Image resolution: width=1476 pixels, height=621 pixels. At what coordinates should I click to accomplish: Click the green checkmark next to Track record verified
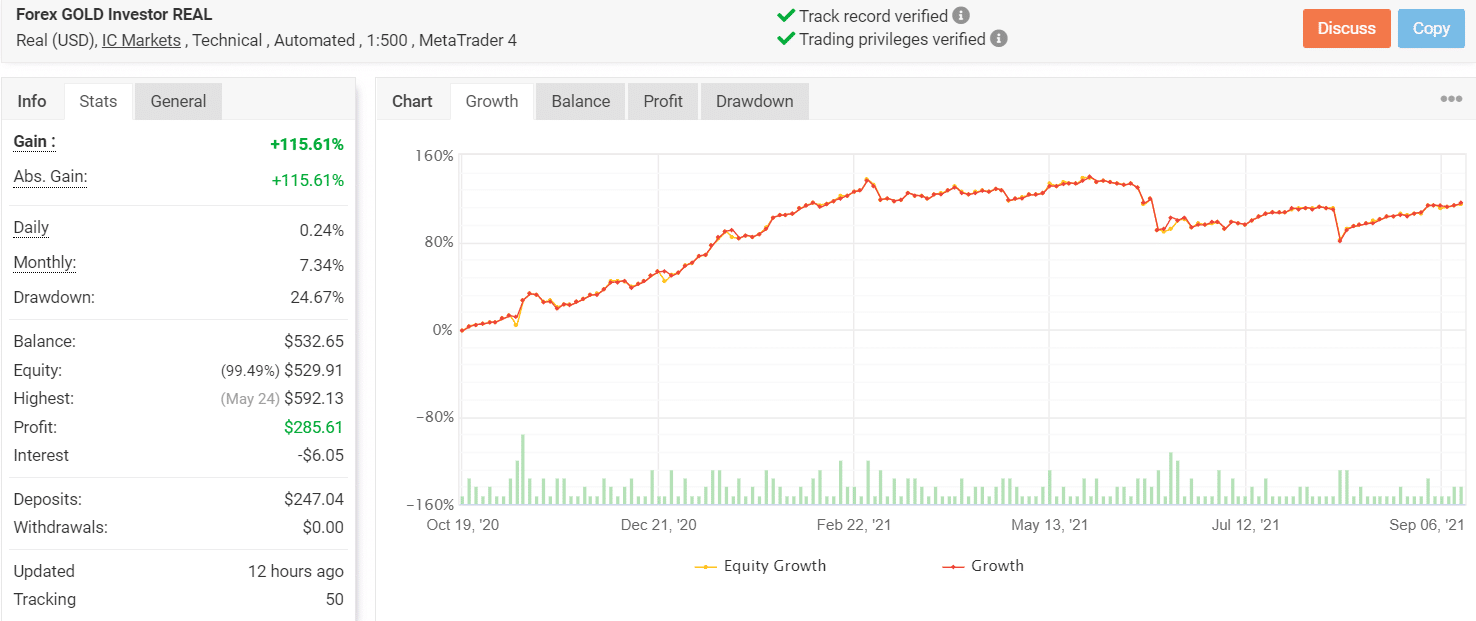point(786,16)
